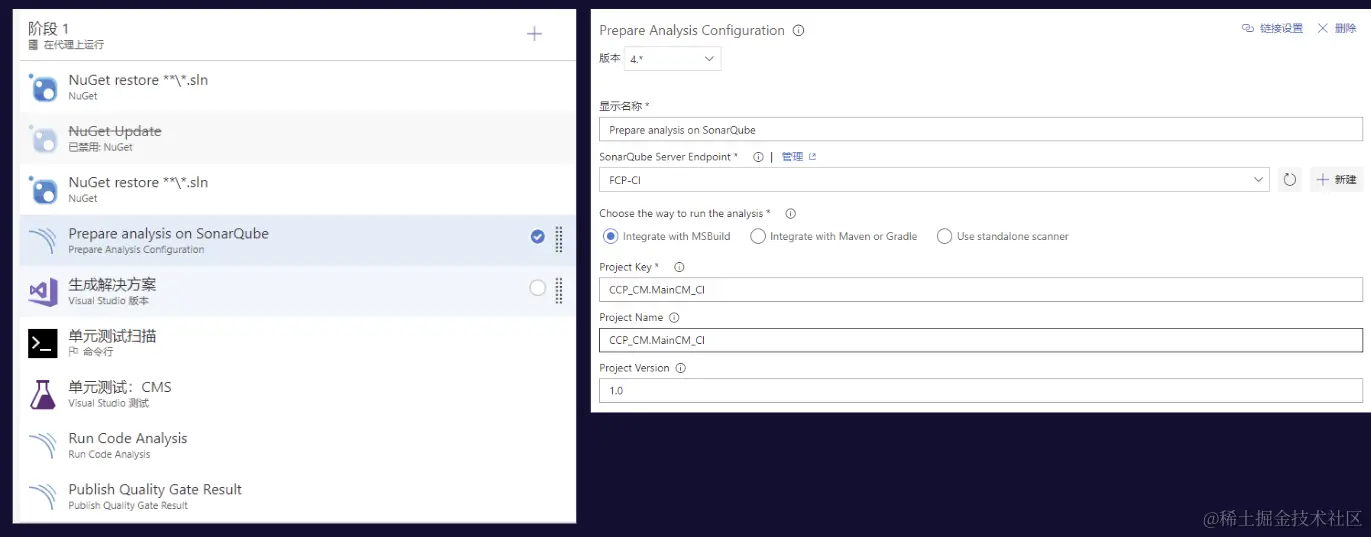Select the checked circle on Prepare analysis task
The height and width of the screenshot is (537, 1371).
(x=538, y=237)
